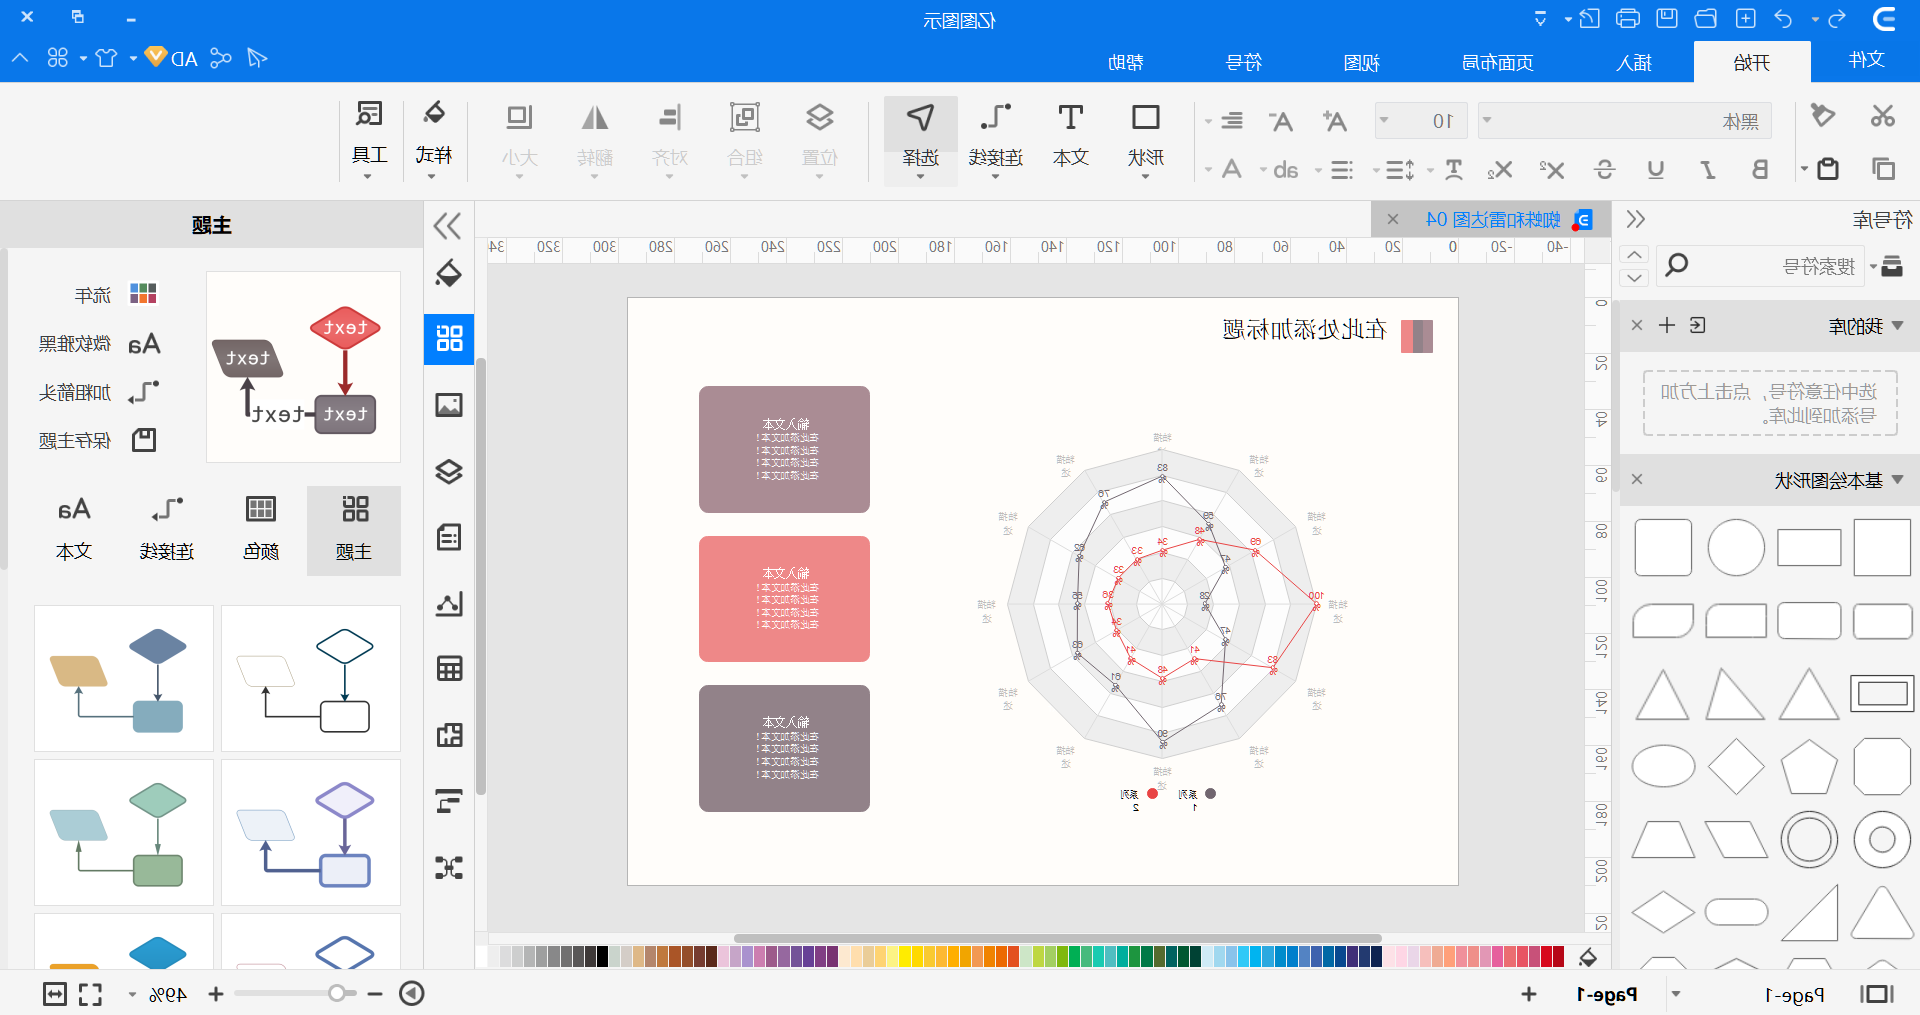Toggle Italic formatting

1708,170
